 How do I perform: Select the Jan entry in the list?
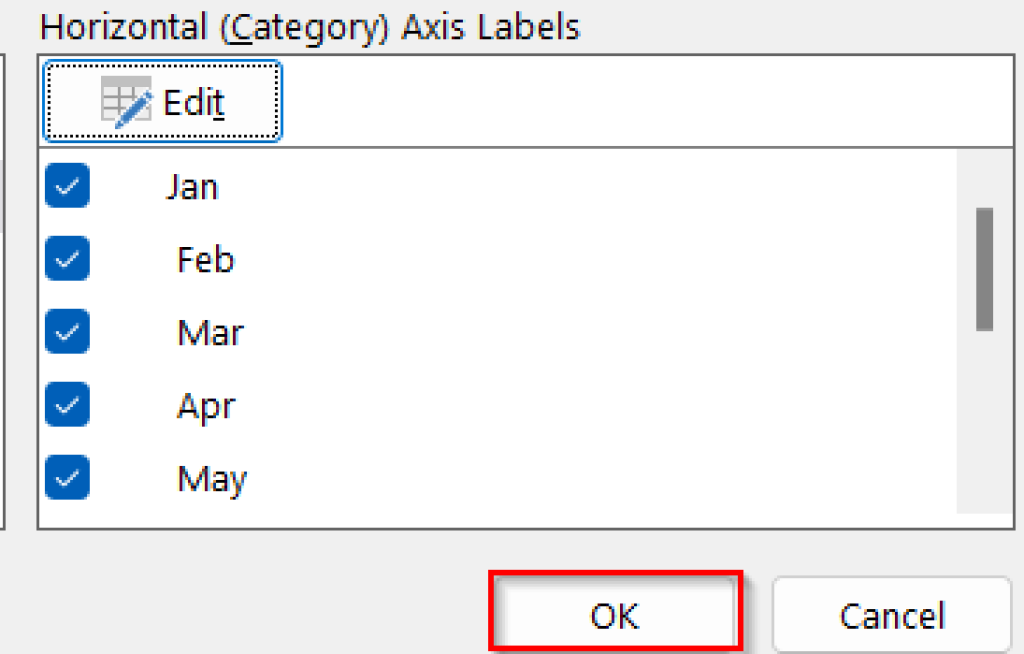pos(192,186)
